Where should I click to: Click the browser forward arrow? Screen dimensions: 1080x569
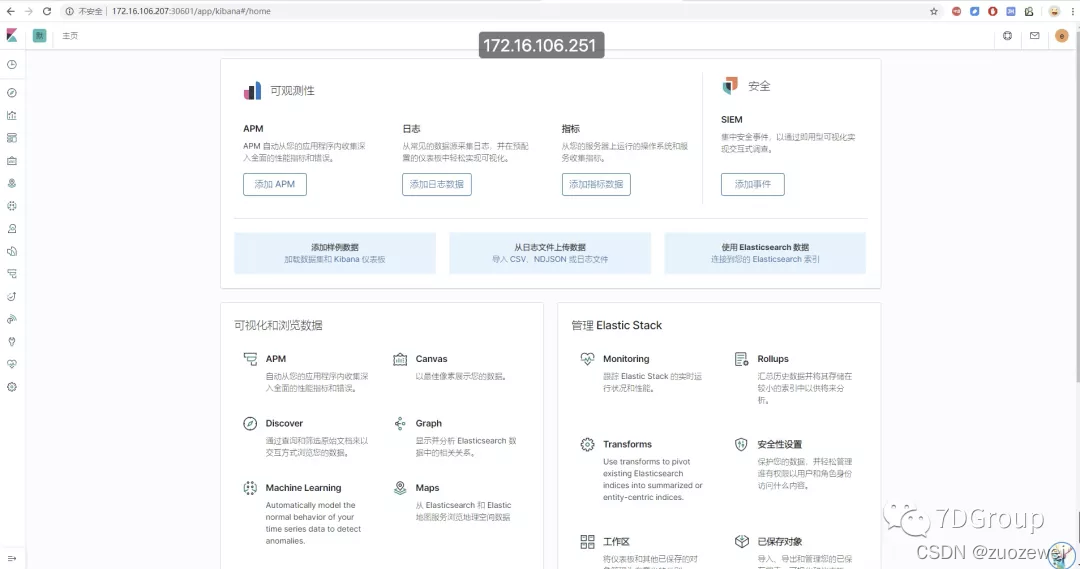click(28, 11)
